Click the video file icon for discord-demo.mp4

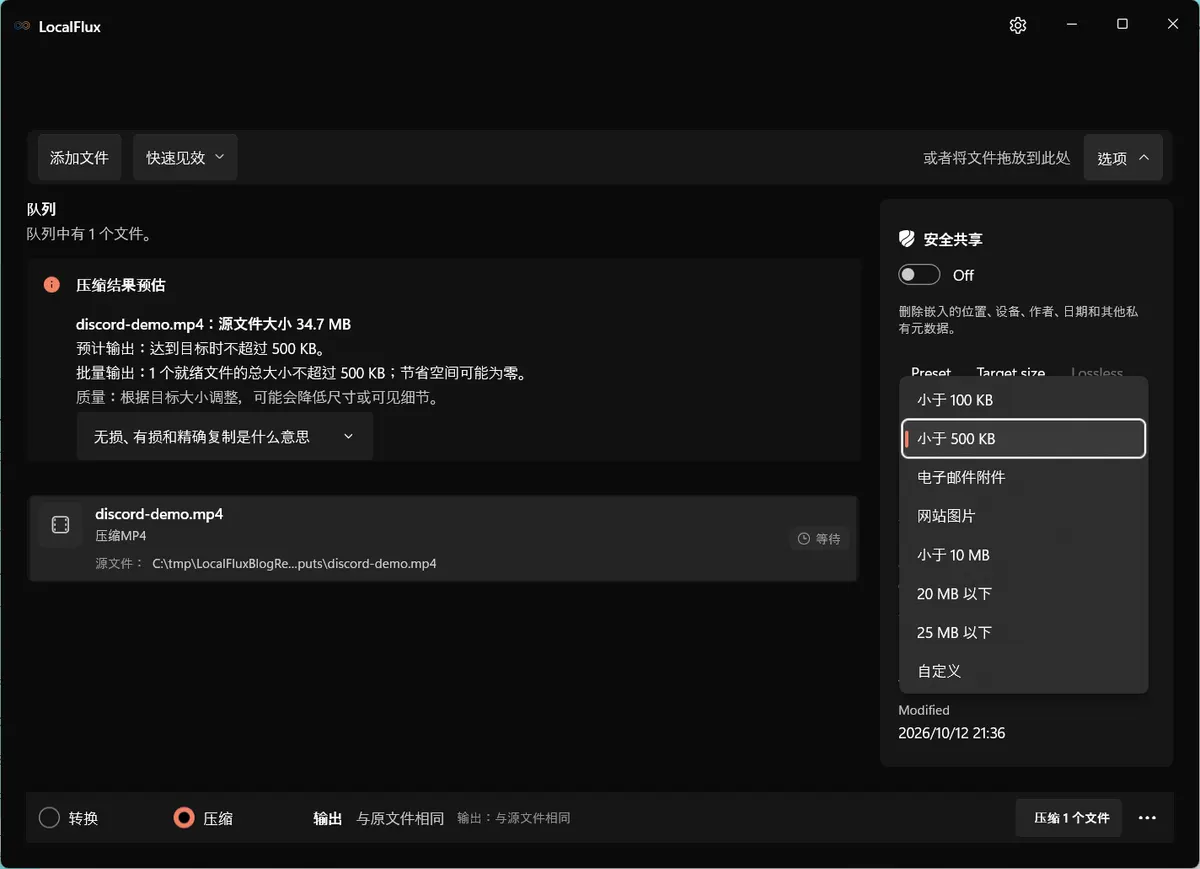[60, 525]
